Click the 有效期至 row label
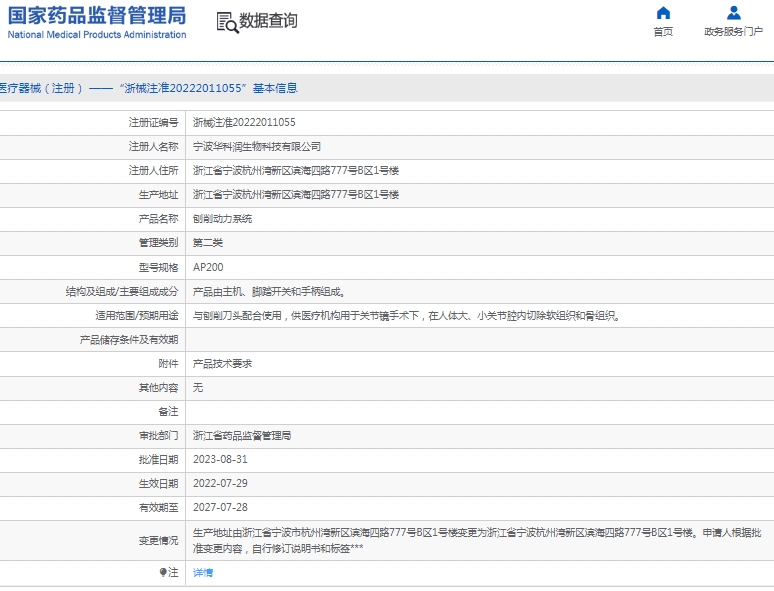The width and height of the screenshot is (774, 591). tap(158, 508)
